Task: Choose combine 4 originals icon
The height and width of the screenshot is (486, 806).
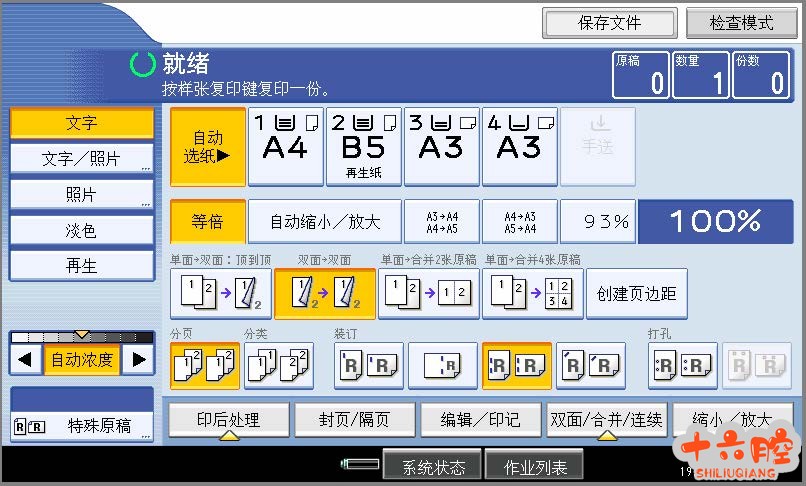Action: point(533,293)
